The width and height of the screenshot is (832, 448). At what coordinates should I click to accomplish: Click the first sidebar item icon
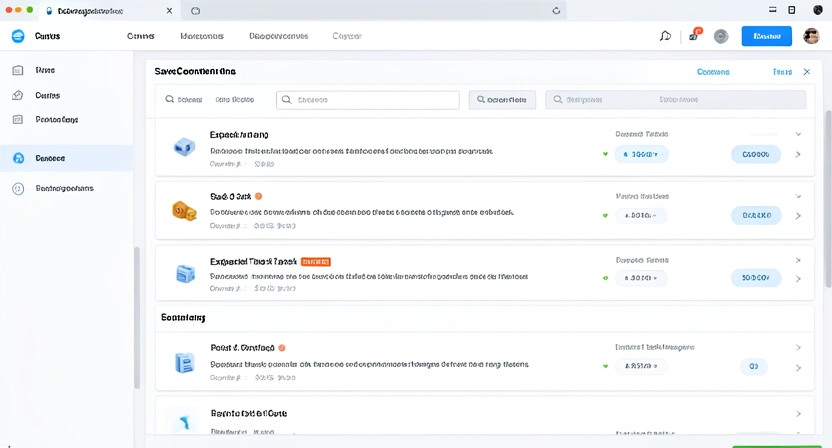tap(18, 70)
